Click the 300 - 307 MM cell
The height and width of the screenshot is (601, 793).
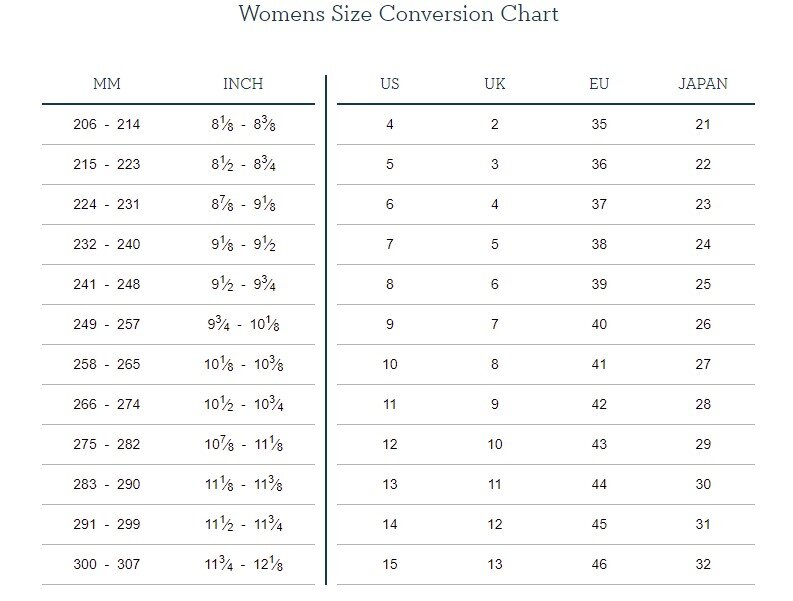[x=107, y=565]
